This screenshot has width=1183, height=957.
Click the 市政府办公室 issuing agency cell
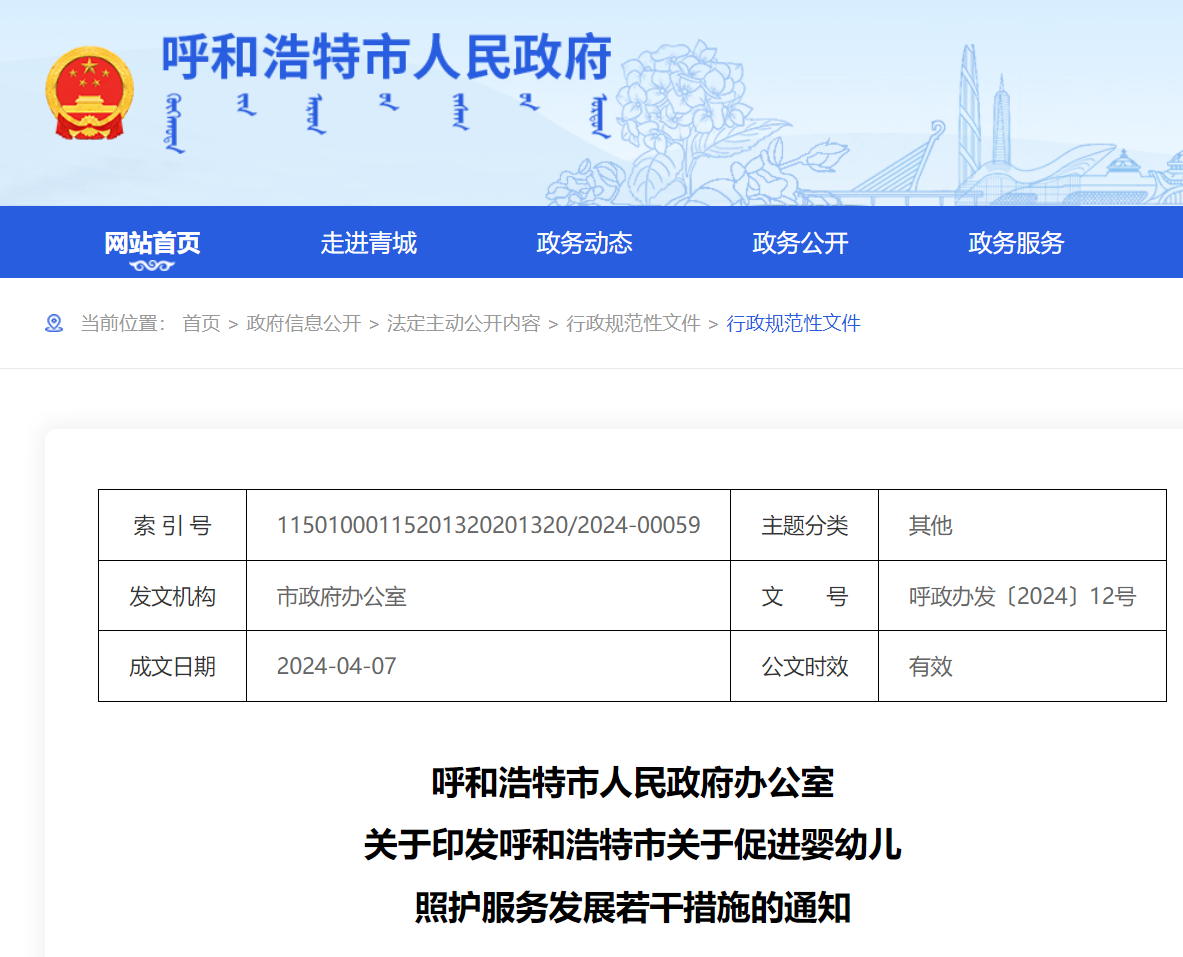341,597
